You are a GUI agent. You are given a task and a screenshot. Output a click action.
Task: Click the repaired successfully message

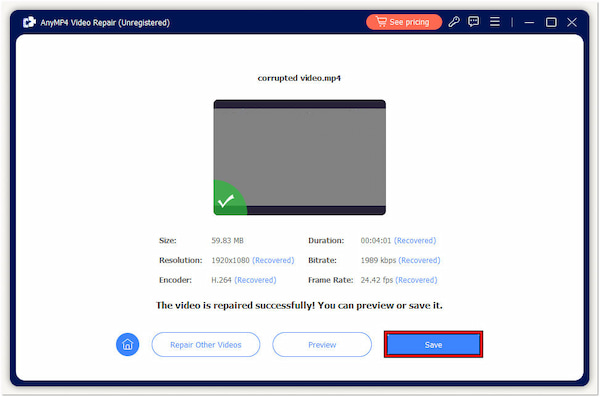(299, 306)
